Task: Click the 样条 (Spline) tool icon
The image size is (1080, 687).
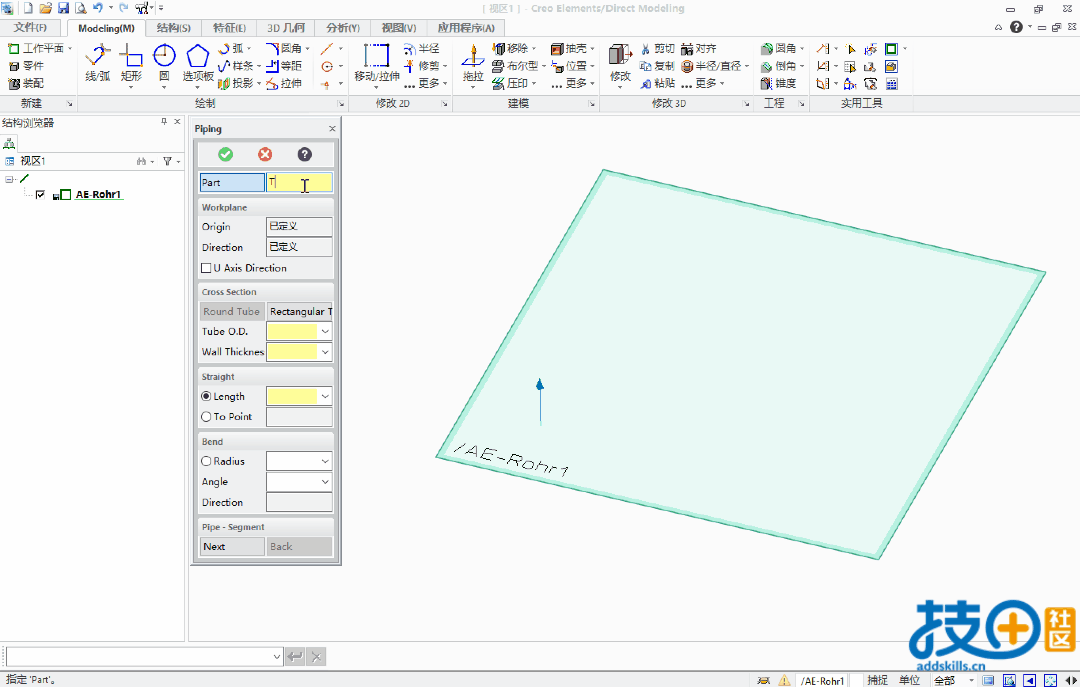Action: tap(236, 66)
